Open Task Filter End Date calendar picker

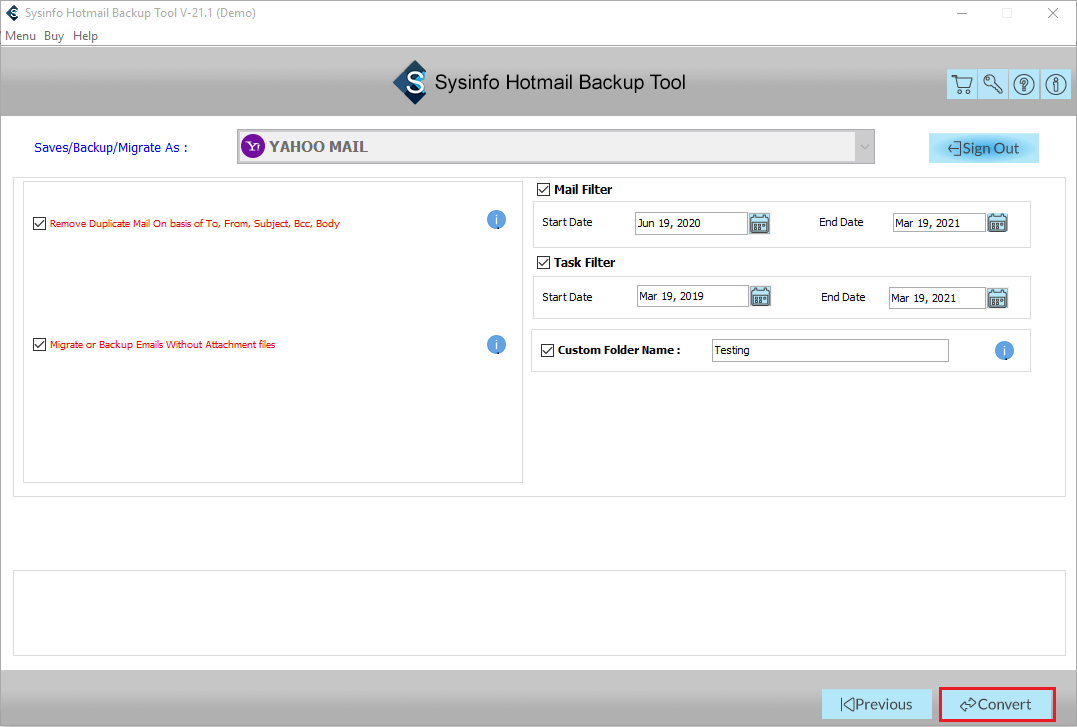point(997,298)
